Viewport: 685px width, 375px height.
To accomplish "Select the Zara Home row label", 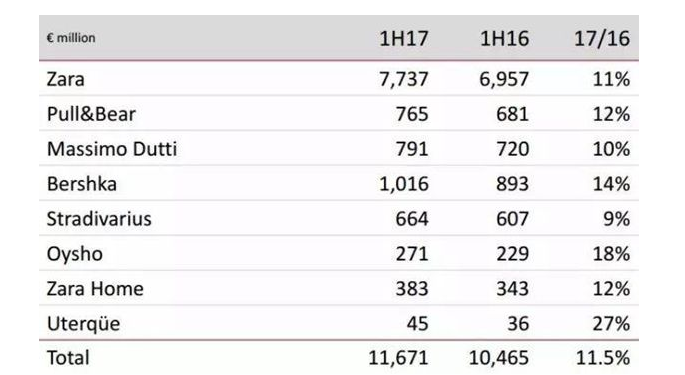I will pos(95,289).
